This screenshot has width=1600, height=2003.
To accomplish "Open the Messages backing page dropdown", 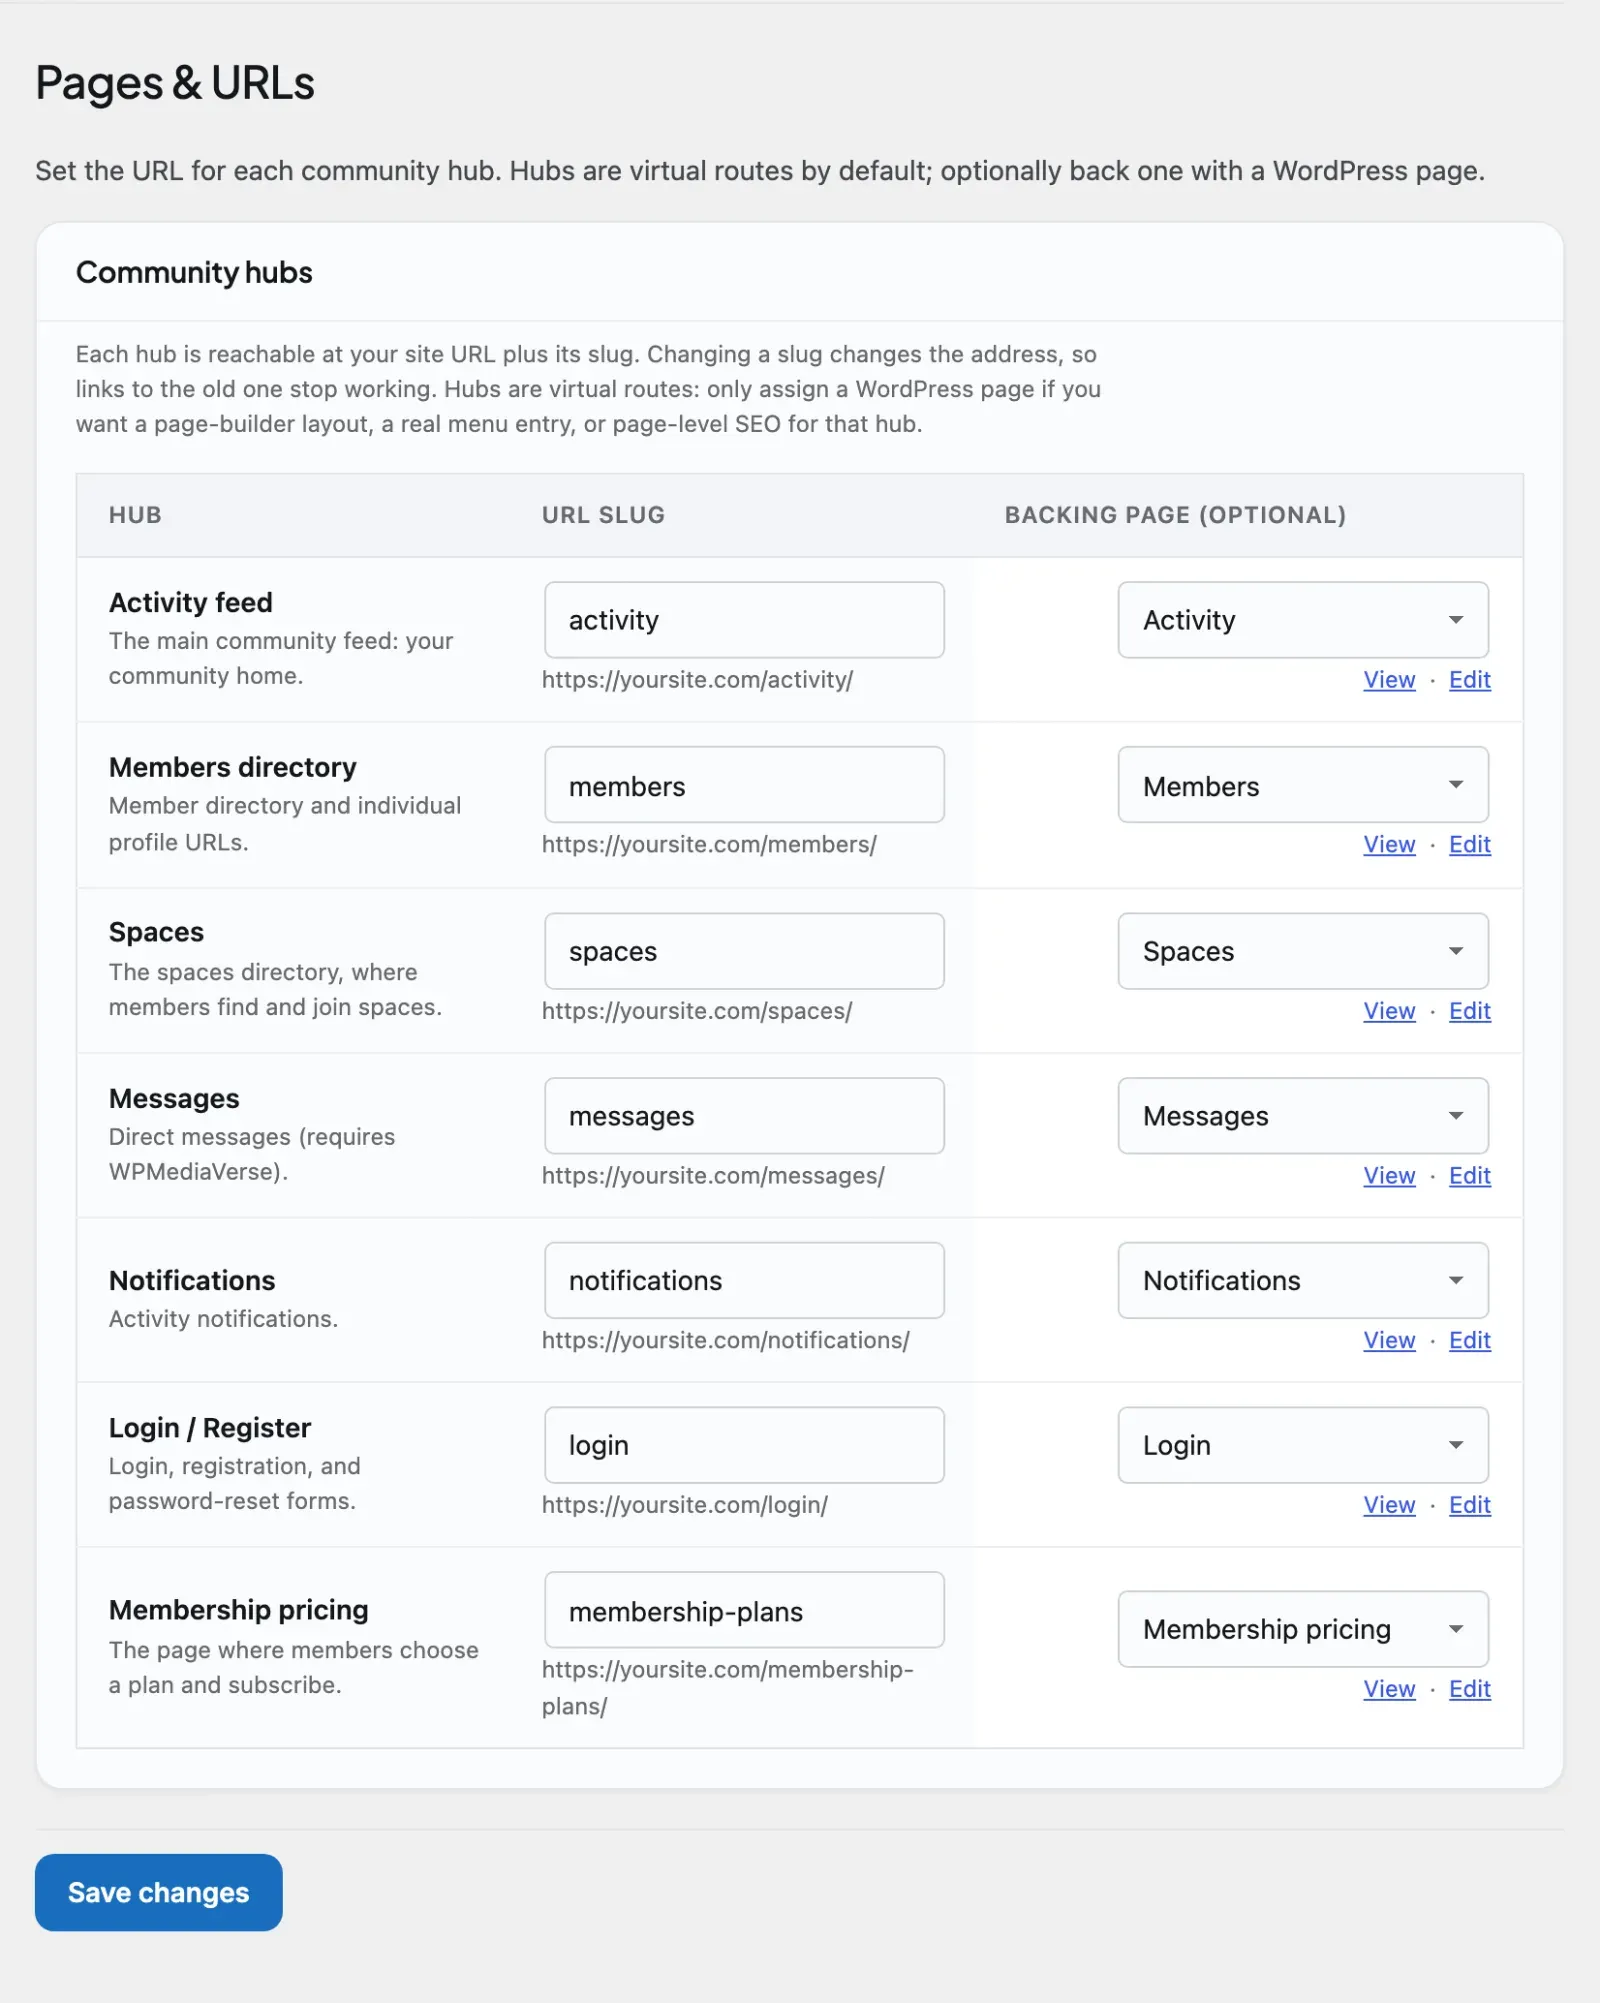I will click(x=1303, y=1116).
